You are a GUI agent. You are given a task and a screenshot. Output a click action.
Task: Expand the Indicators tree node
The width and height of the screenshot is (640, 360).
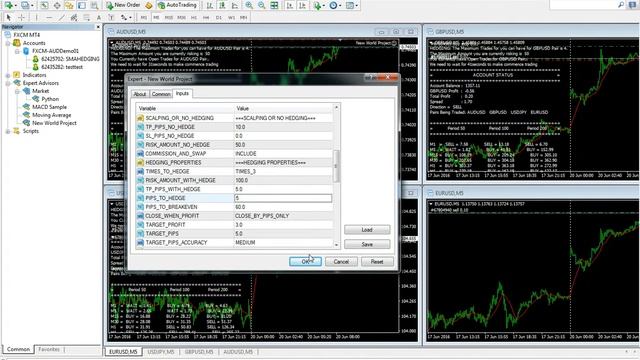pos(8,75)
